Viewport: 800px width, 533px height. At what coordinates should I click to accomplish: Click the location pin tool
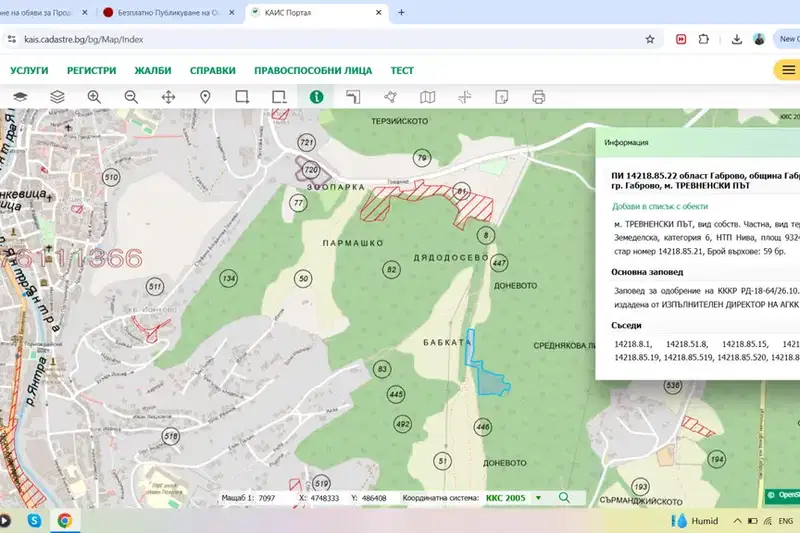[x=205, y=97]
